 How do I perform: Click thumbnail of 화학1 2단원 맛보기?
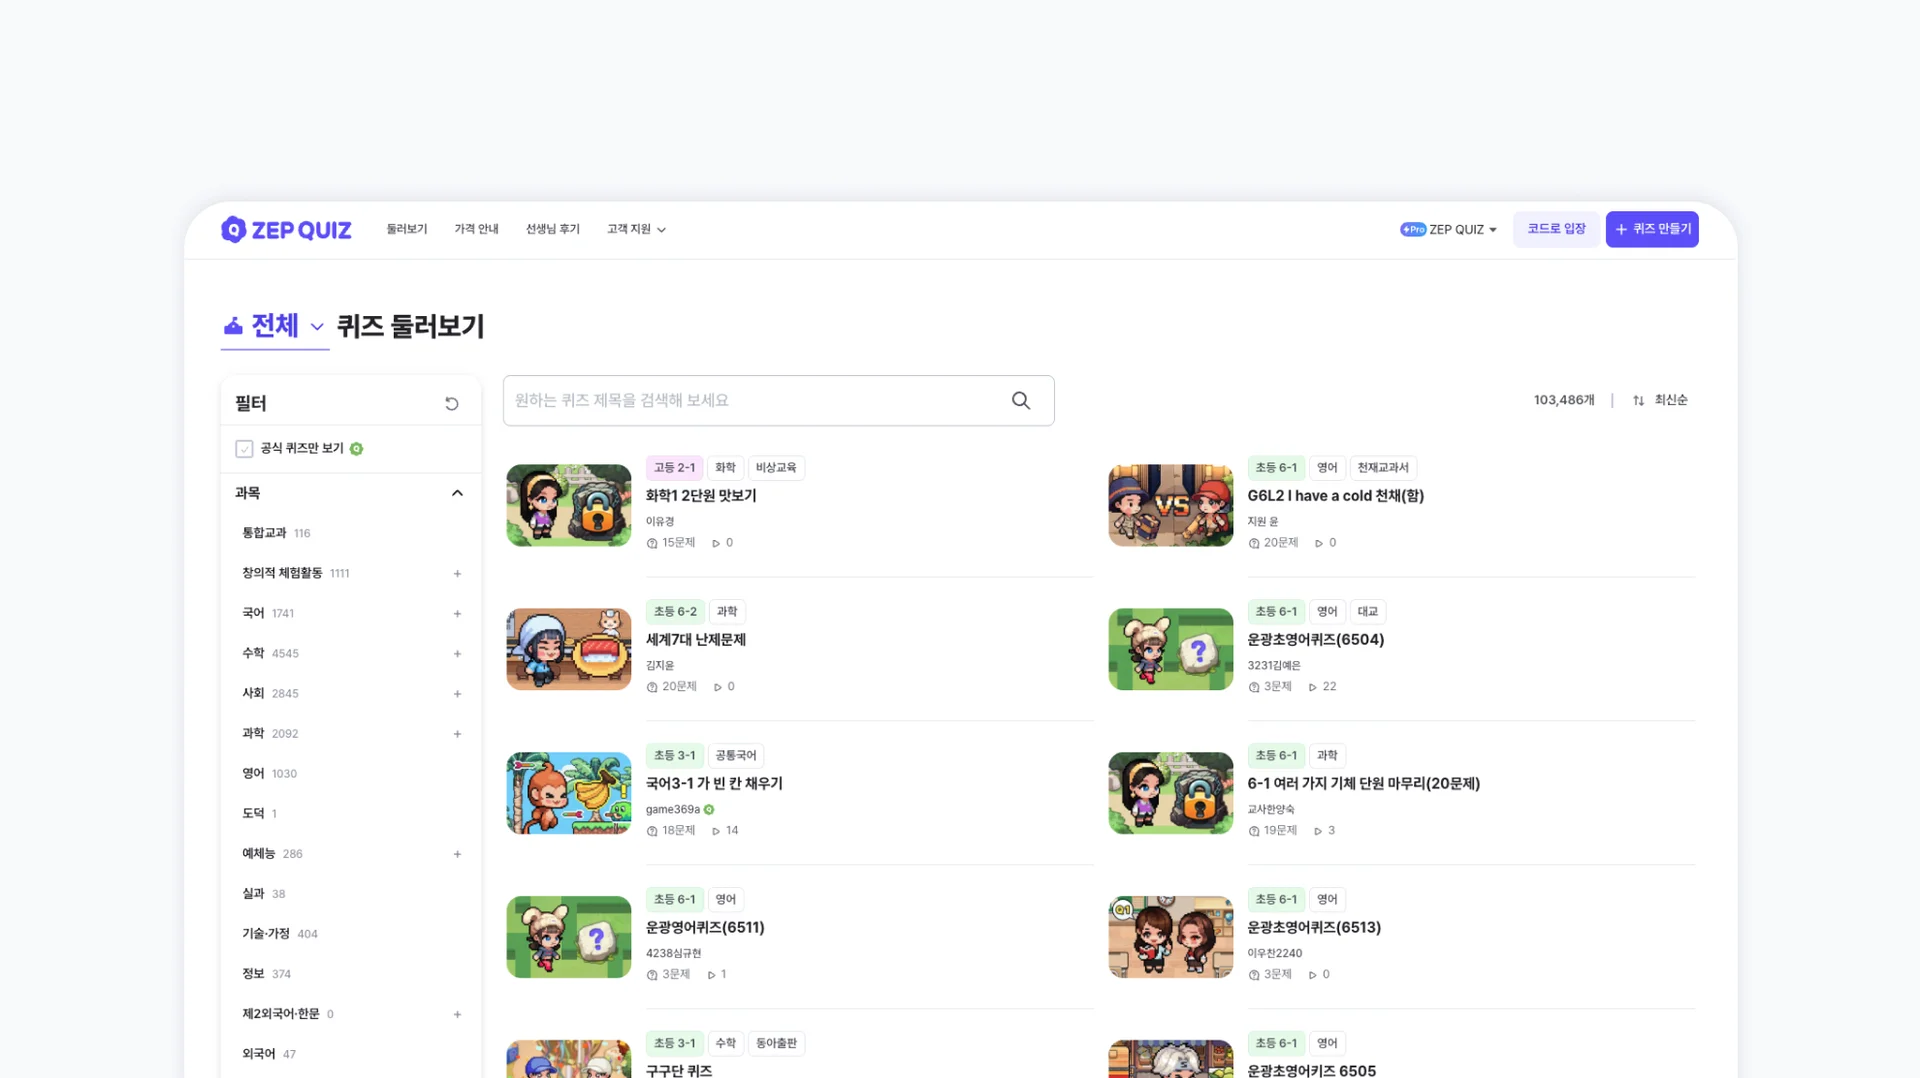[569, 505]
